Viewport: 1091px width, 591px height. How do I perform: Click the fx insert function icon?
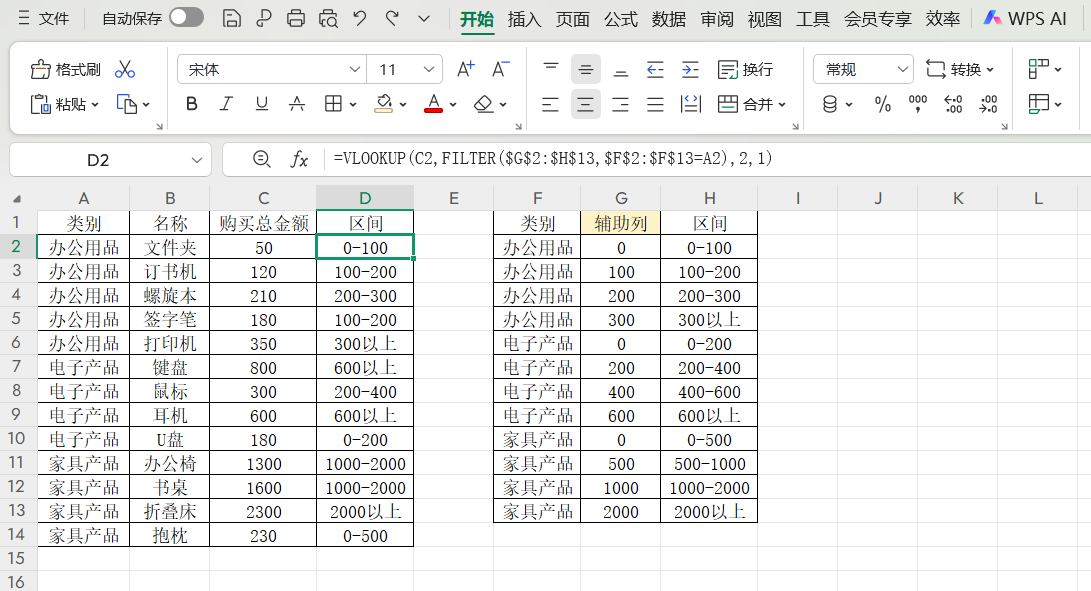pos(299,159)
